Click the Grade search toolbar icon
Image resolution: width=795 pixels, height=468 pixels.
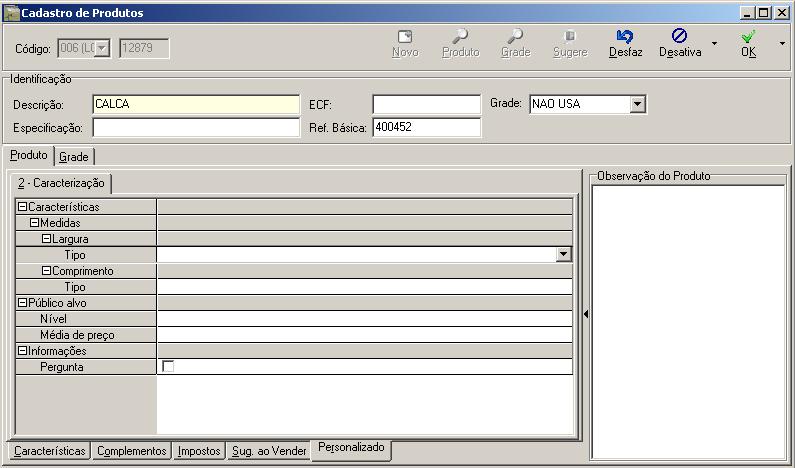coord(515,37)
